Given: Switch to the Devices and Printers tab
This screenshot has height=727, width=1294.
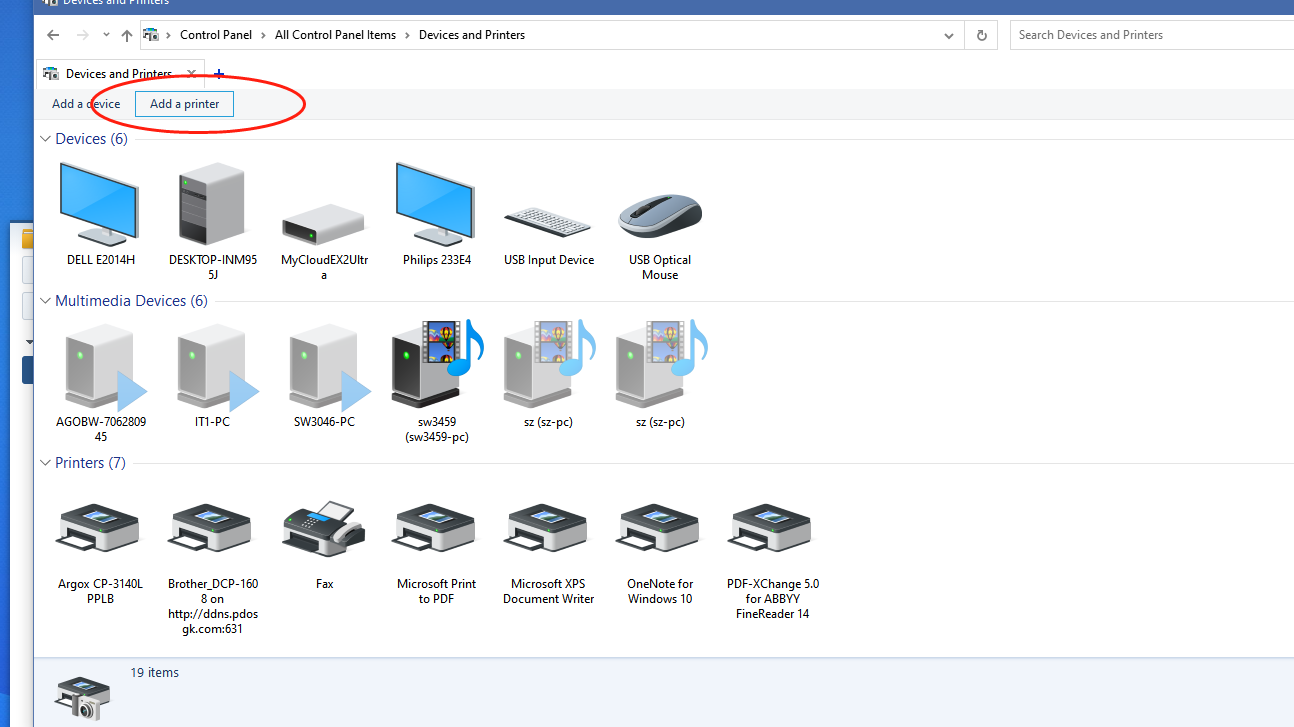Looking at the screenshot, I should click(x=118, y=74).
